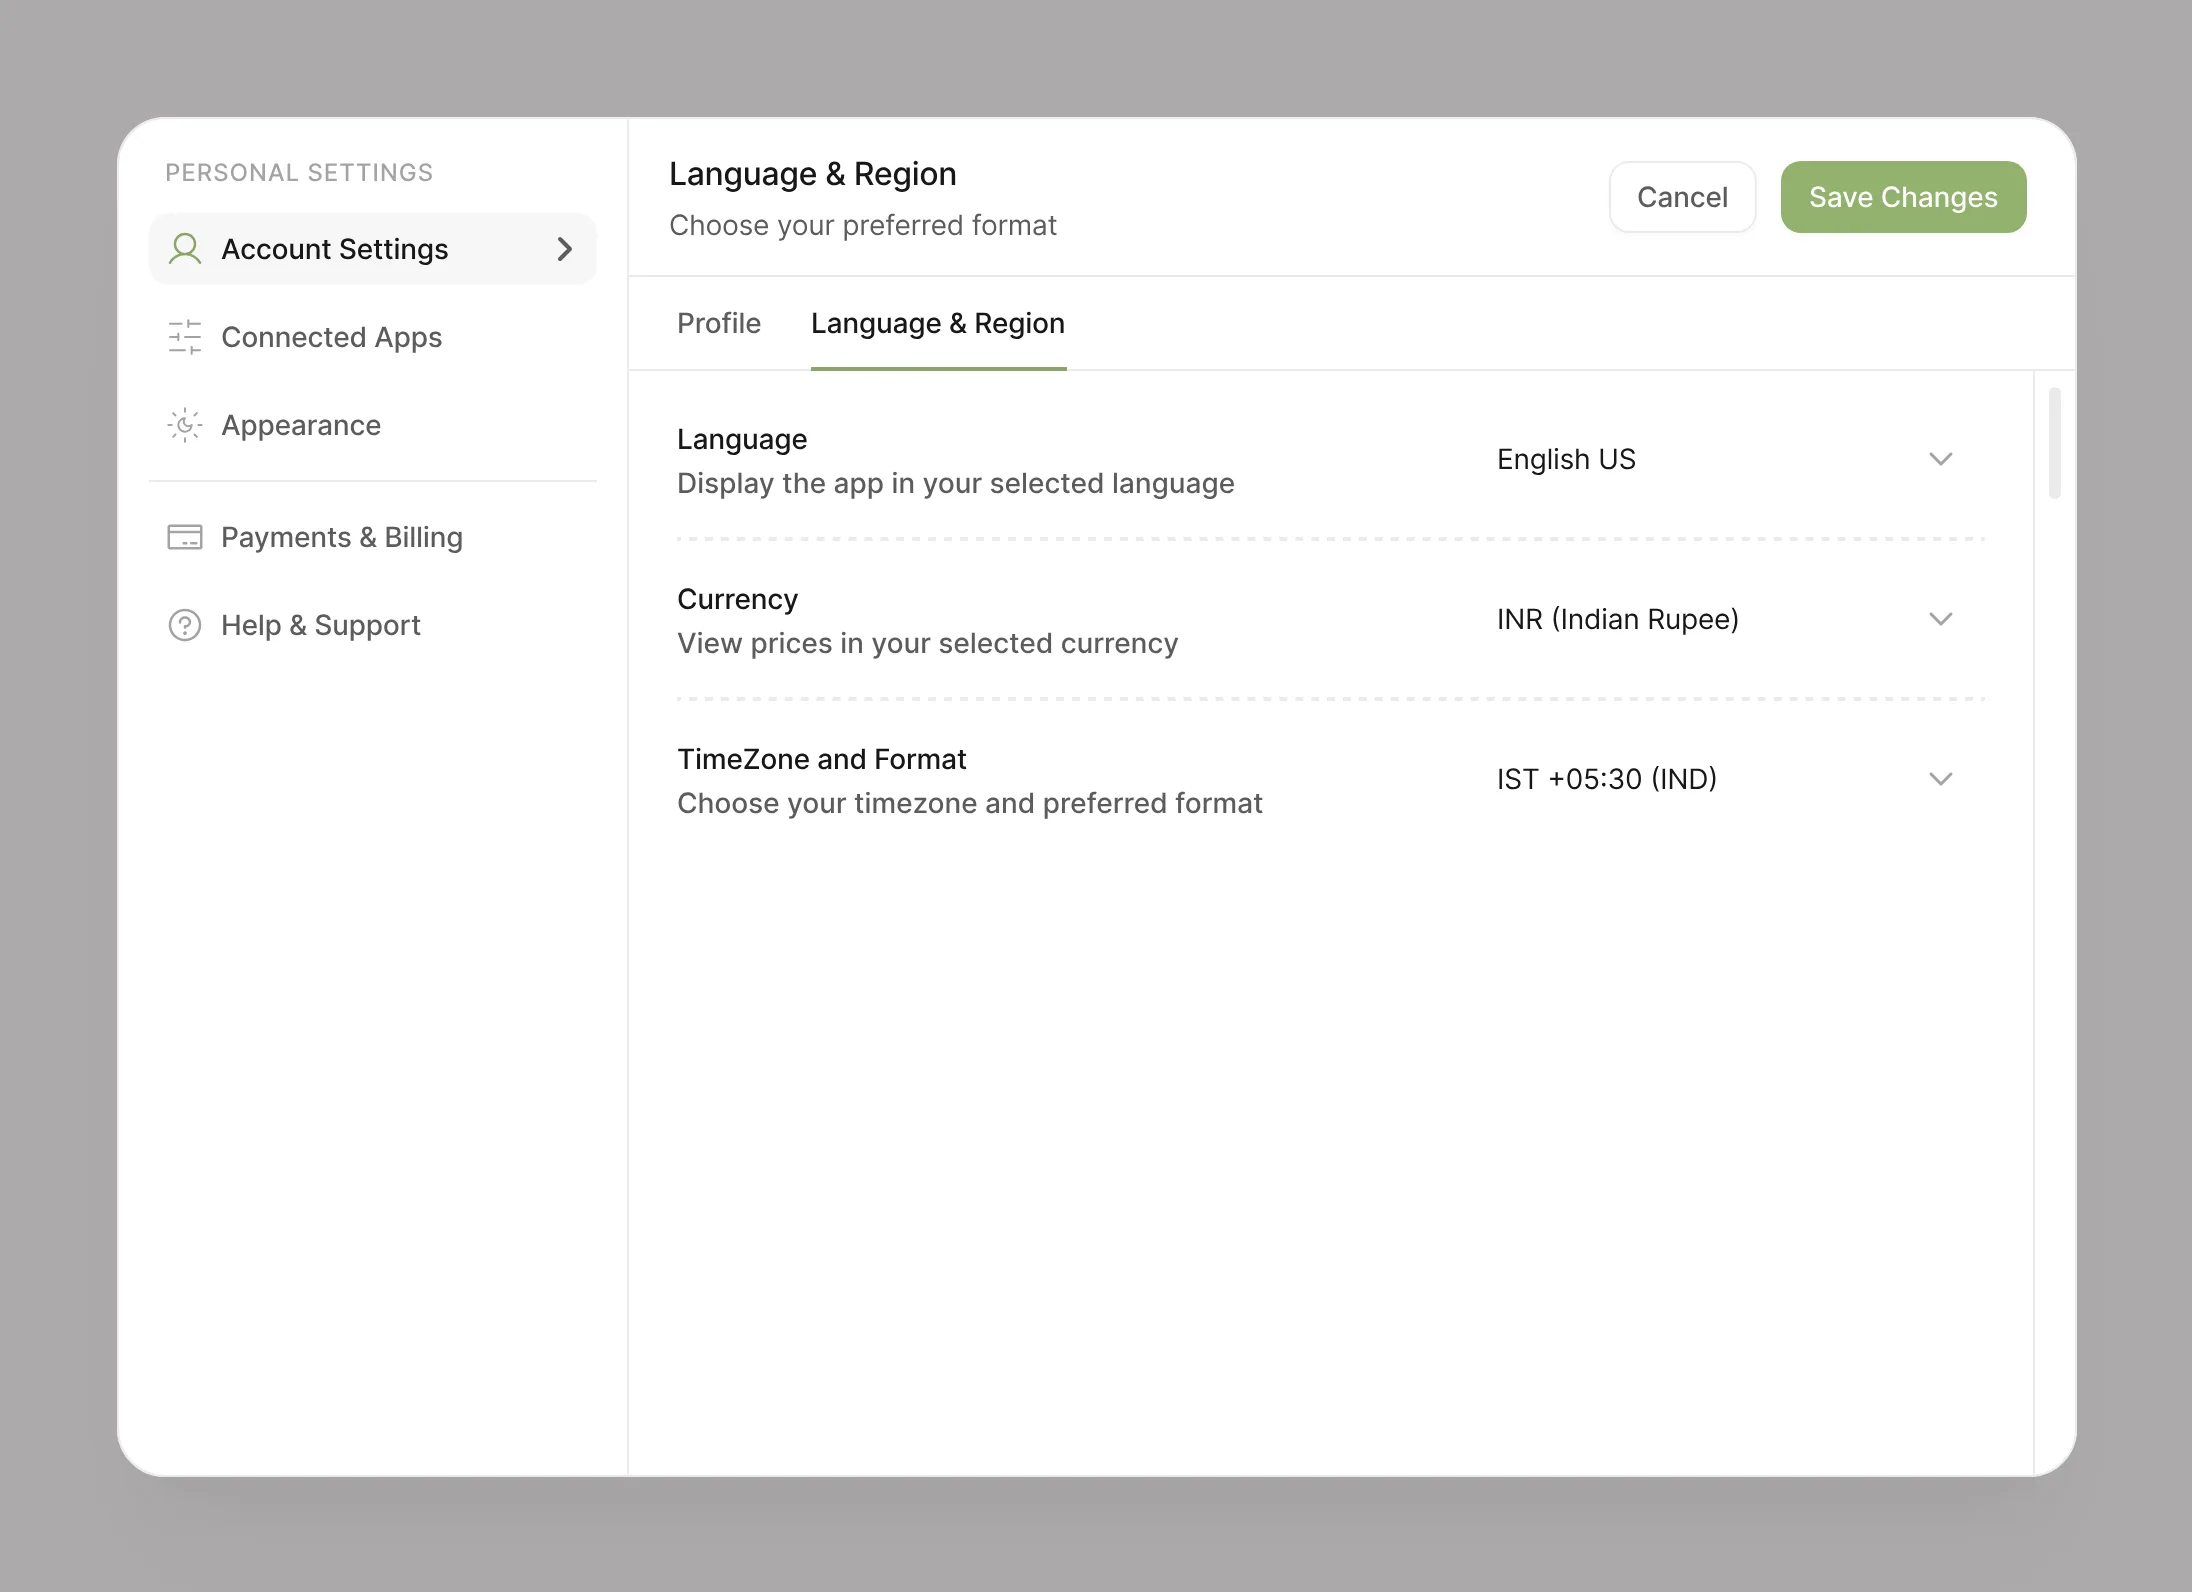Click the Save Changes button
2192x1592 pixels.
tap(1903, 197)
